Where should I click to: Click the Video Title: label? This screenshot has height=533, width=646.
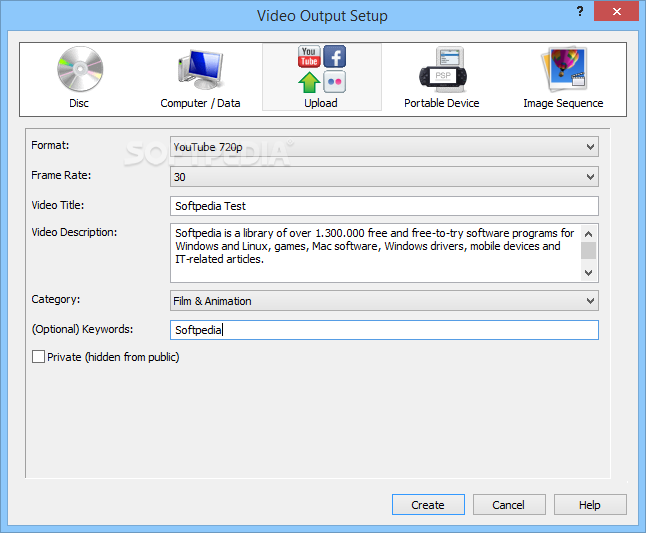58,205
